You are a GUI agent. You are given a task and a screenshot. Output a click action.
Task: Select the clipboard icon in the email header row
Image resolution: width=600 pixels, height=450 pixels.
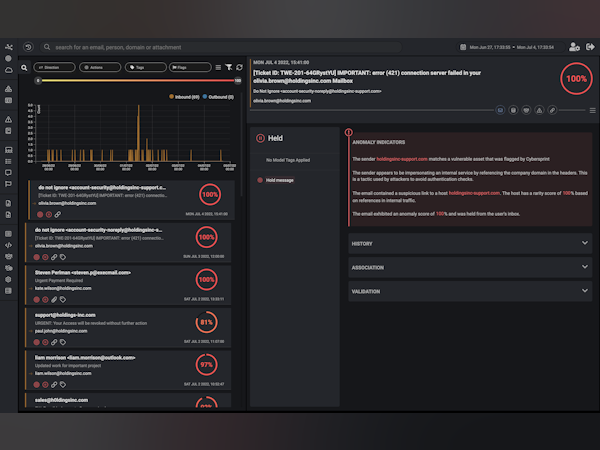[x=513, y=110]
